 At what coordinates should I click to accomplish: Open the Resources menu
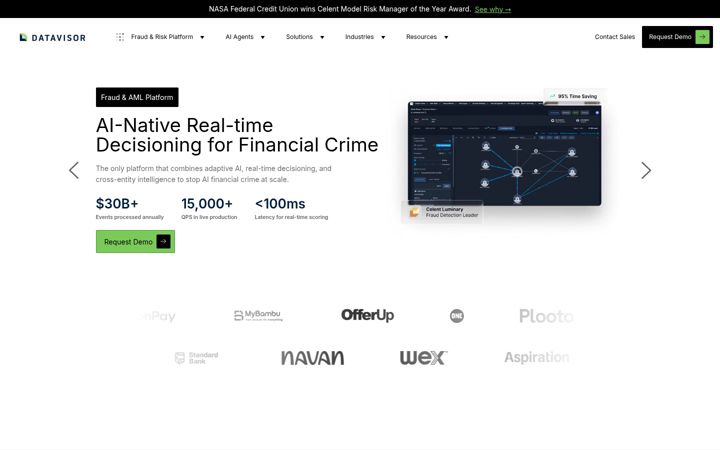[x=422, y=37]
